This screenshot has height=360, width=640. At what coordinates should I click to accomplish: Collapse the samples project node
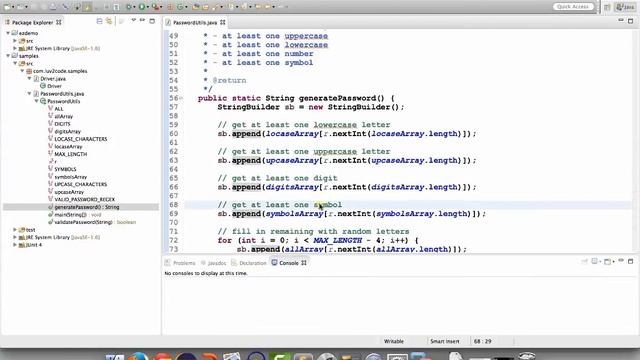tap(8, 56)
